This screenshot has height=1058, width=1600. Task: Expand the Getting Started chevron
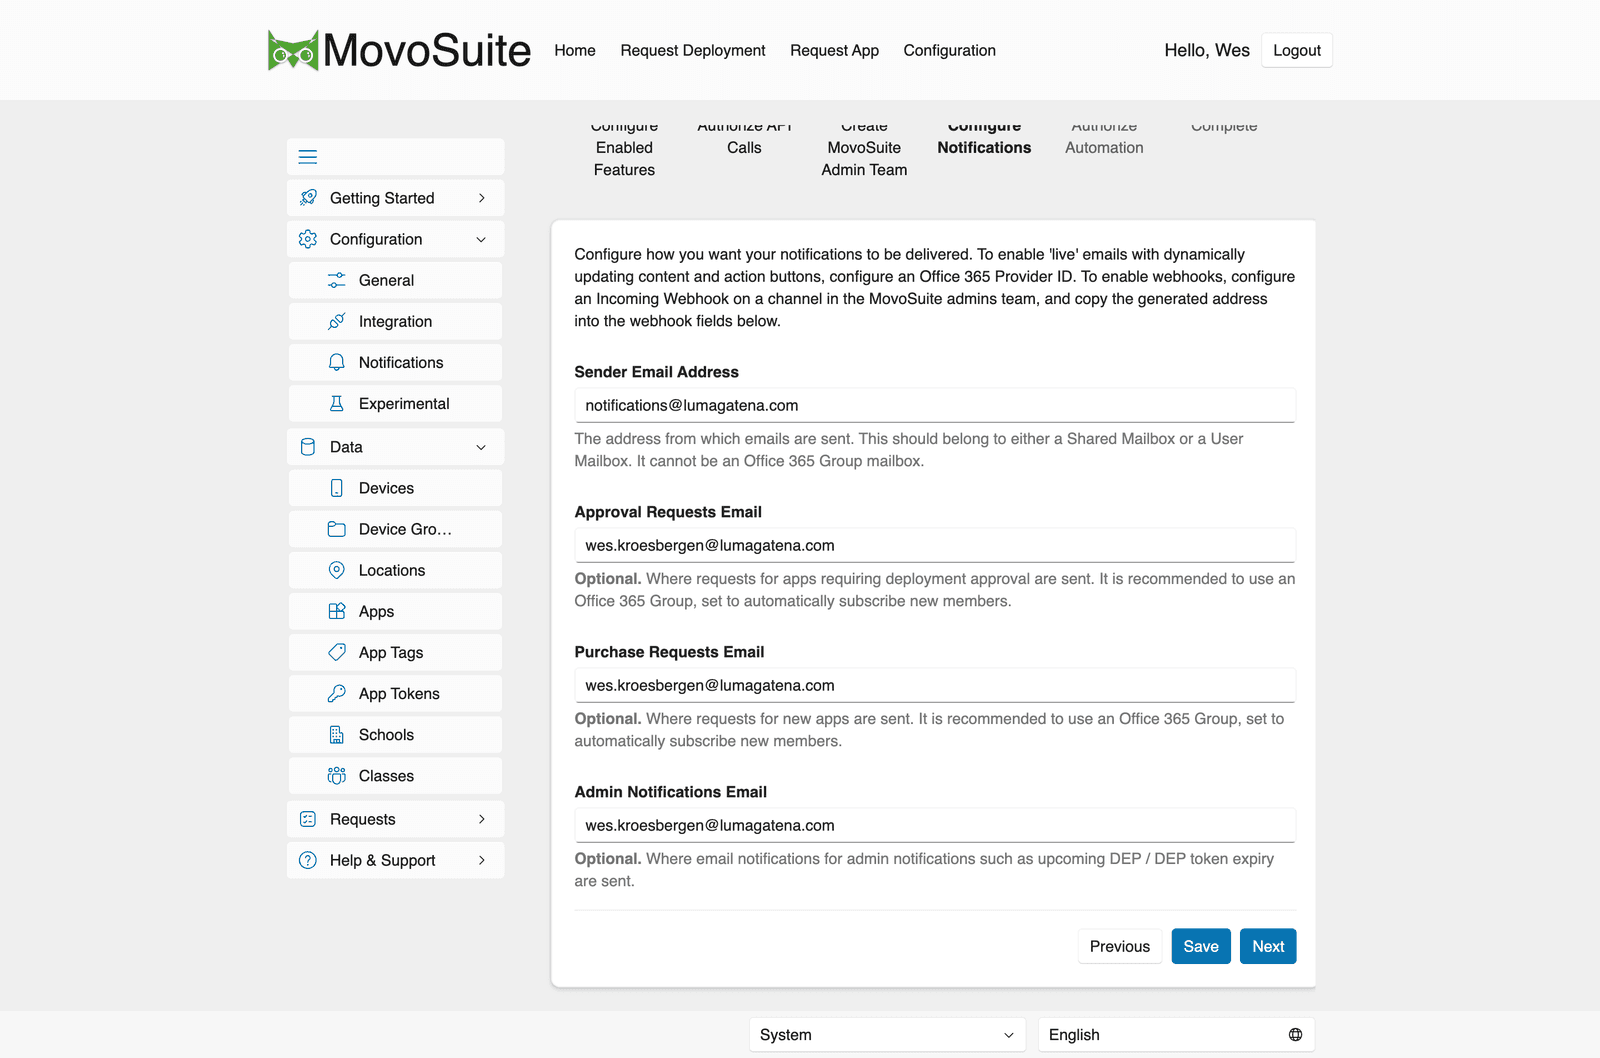[482, 198]
